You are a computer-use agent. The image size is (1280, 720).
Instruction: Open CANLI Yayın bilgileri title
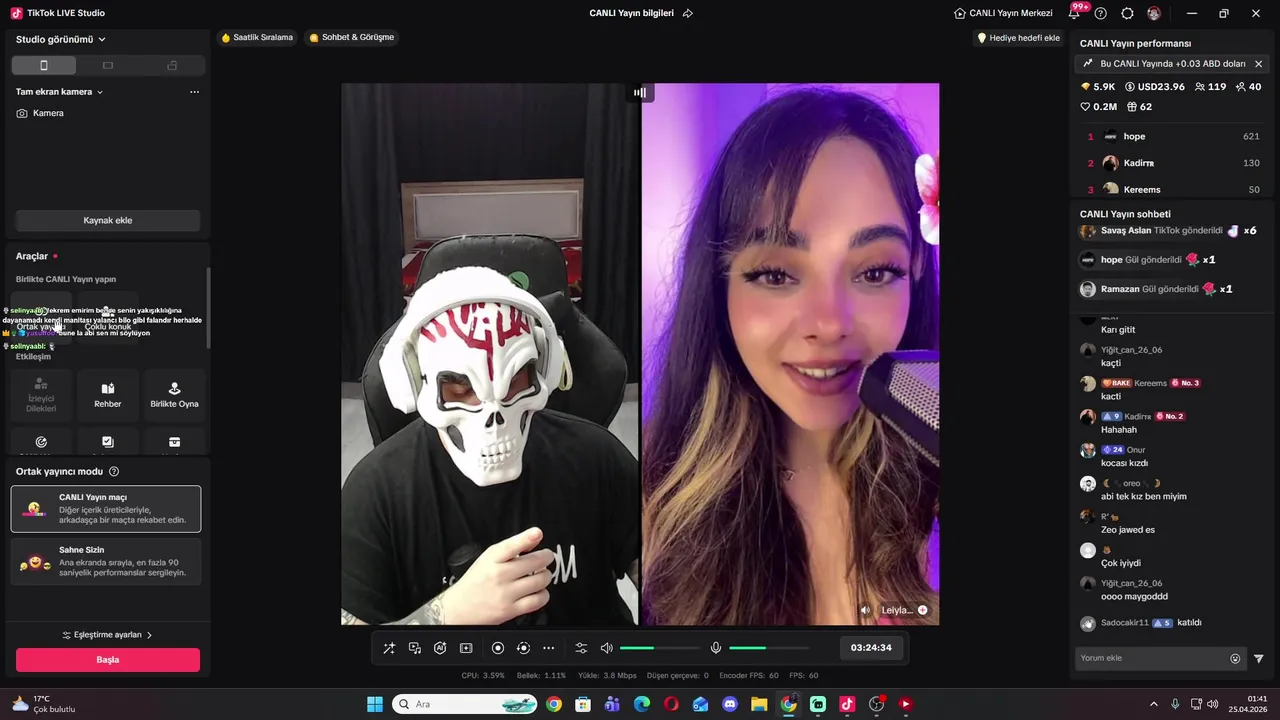coord(631,13)
